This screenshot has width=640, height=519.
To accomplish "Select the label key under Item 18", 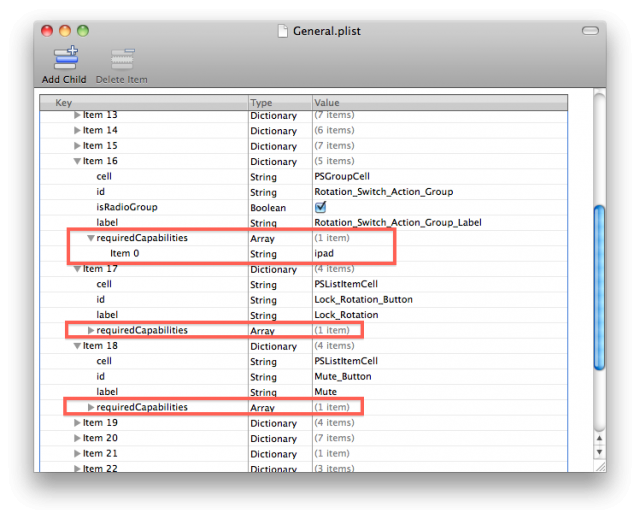I will (x=107, y=392).
